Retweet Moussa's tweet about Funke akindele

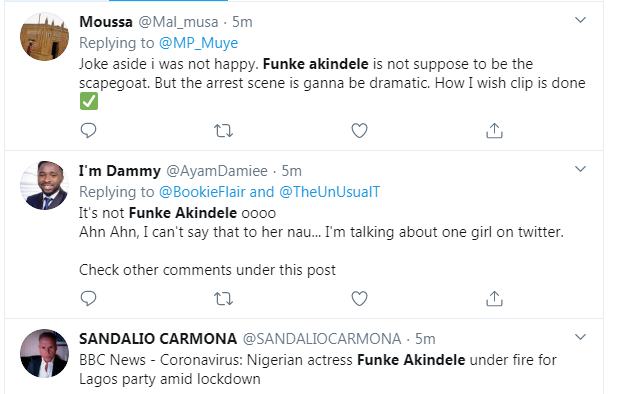(223, 130)
